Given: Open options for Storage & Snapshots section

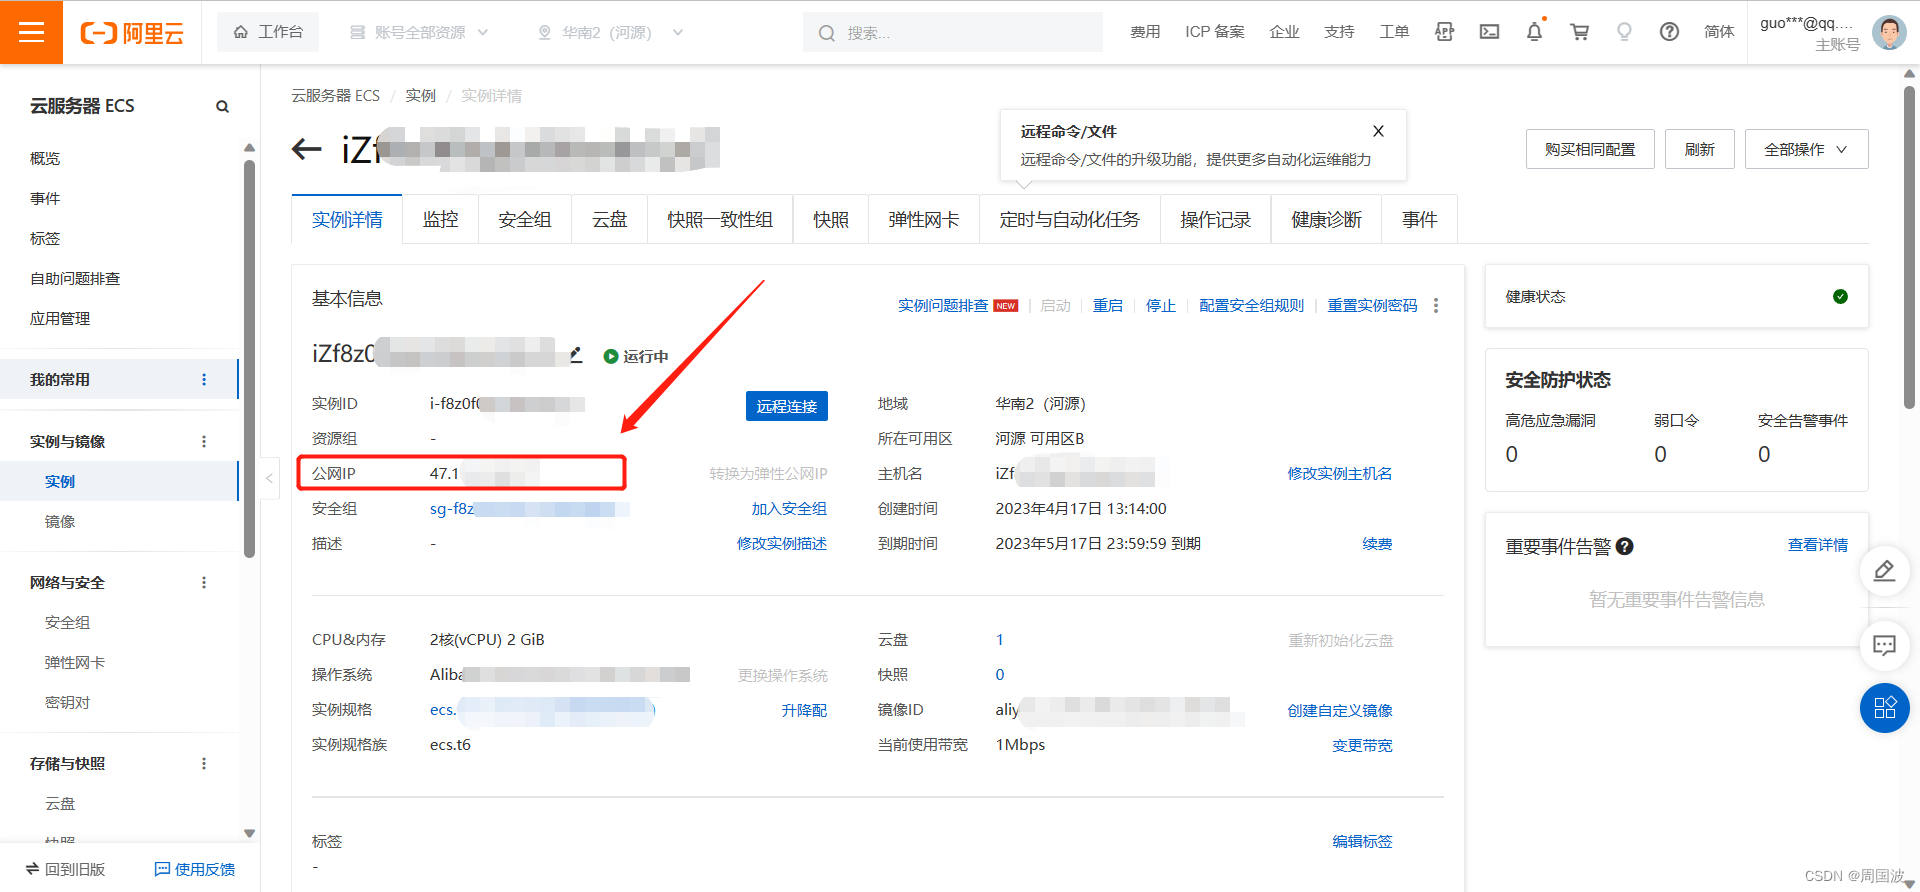Looking at the screenshot, I should (x=204, y=763).
